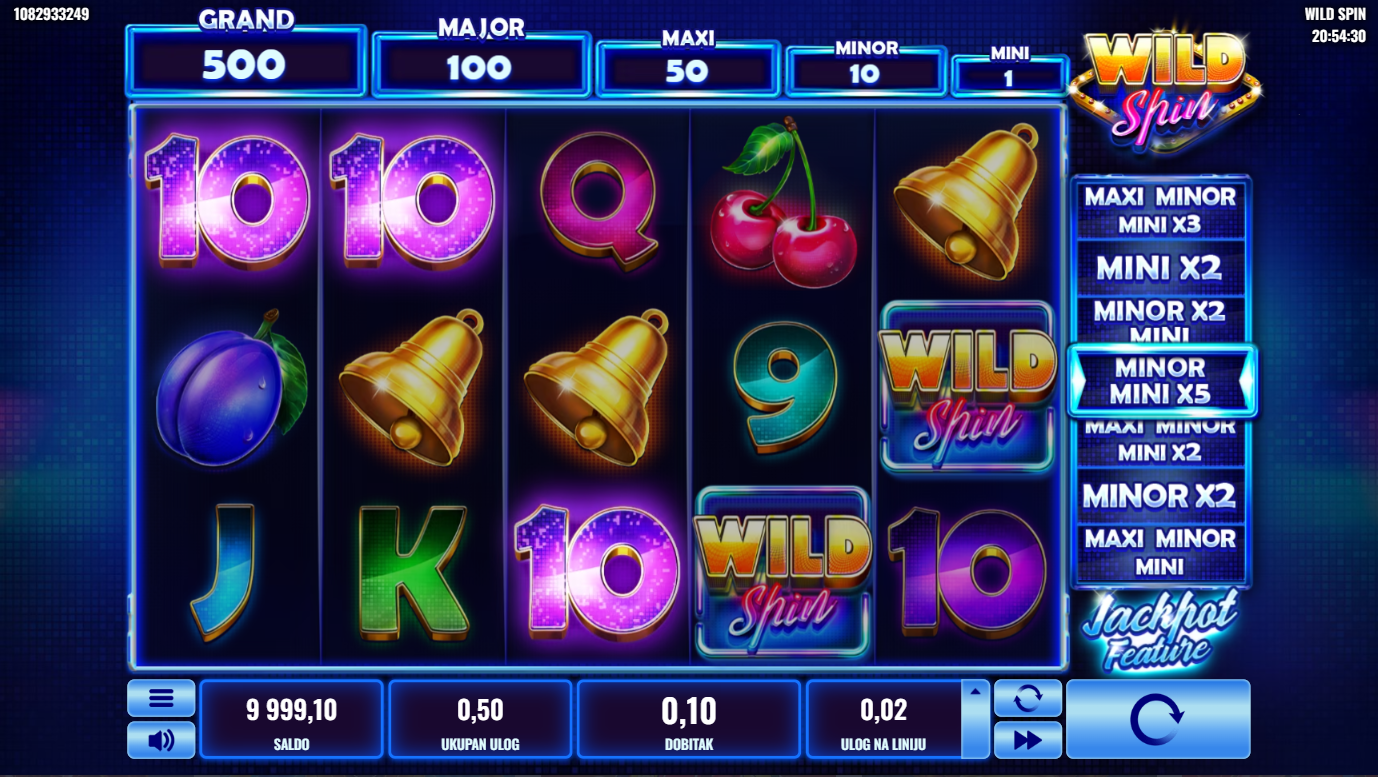This screenshot has width=1378, height=777.
Task: Click the large spin button
Action: tap(1158, 719)
